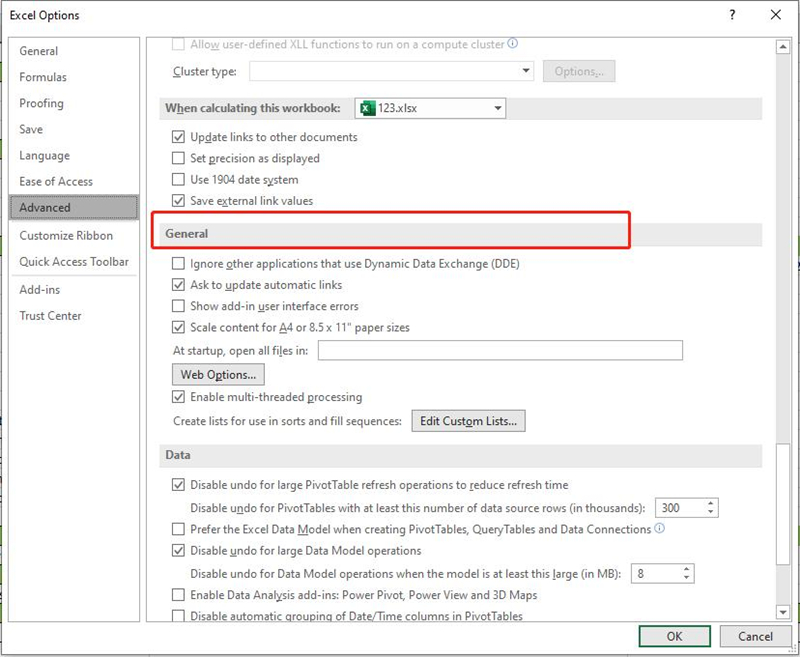The image size is (800, 657).
Task: Check Ignore other applications that use DDE
Action: pyautogui.click(x=179, y=264)
